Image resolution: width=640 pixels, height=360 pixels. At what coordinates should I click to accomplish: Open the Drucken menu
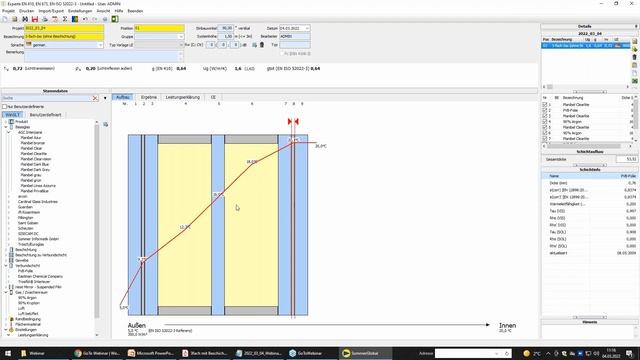(x=27, y=11)
